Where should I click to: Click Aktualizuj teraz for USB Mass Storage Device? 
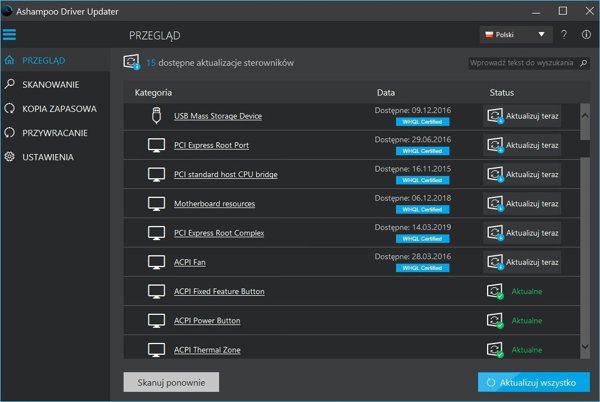(522, 116)
